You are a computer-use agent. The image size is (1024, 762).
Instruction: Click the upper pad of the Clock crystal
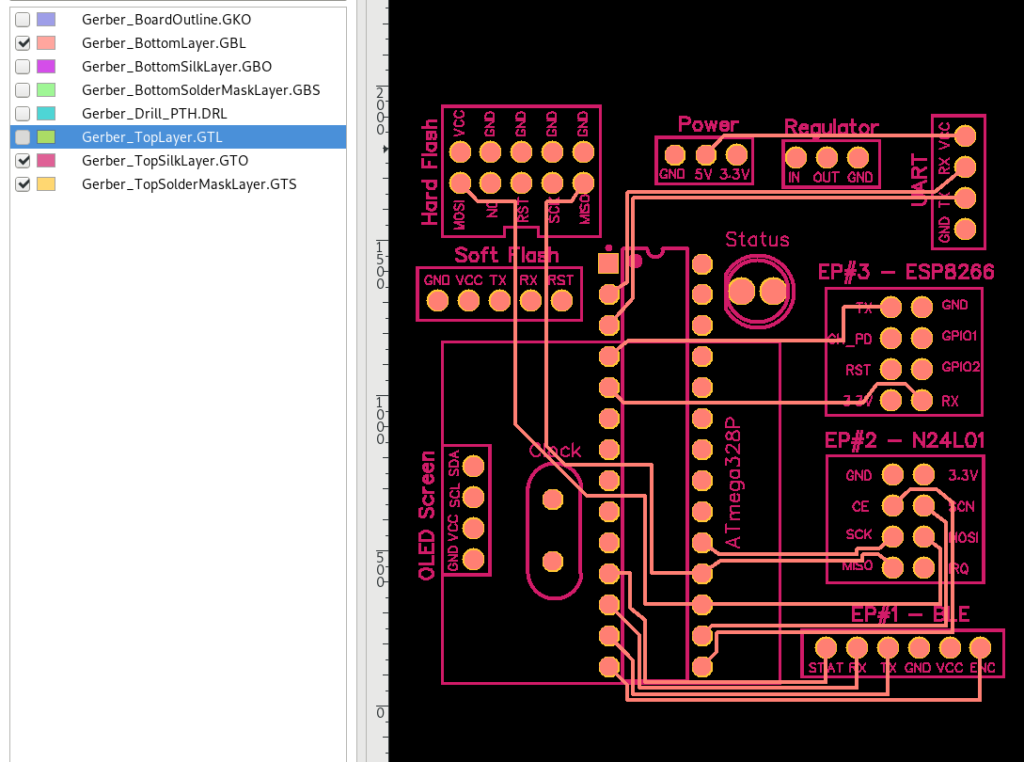pos(553,500)
